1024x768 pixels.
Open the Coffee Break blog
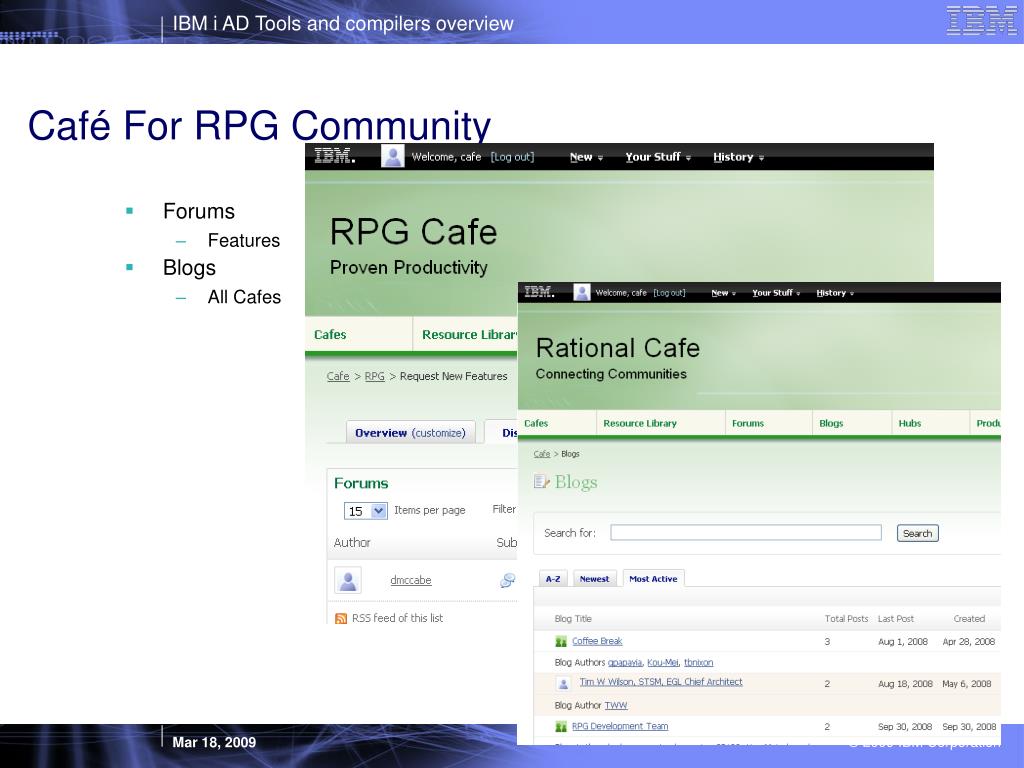pyautogui.click(x=597, y=641)
